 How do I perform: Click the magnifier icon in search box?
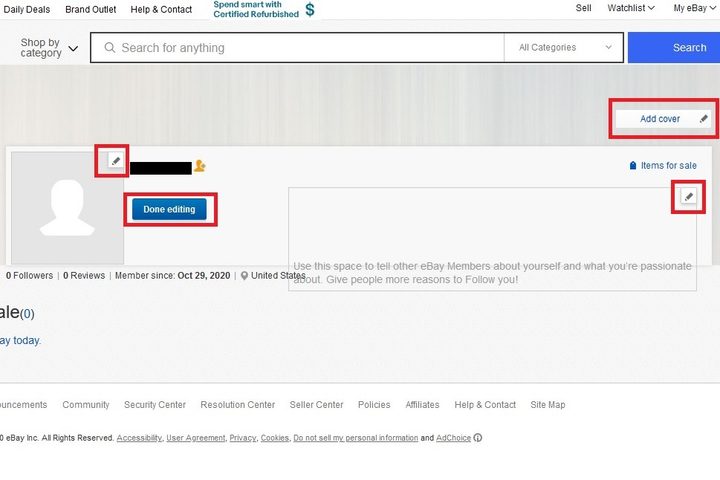(110, 47)
